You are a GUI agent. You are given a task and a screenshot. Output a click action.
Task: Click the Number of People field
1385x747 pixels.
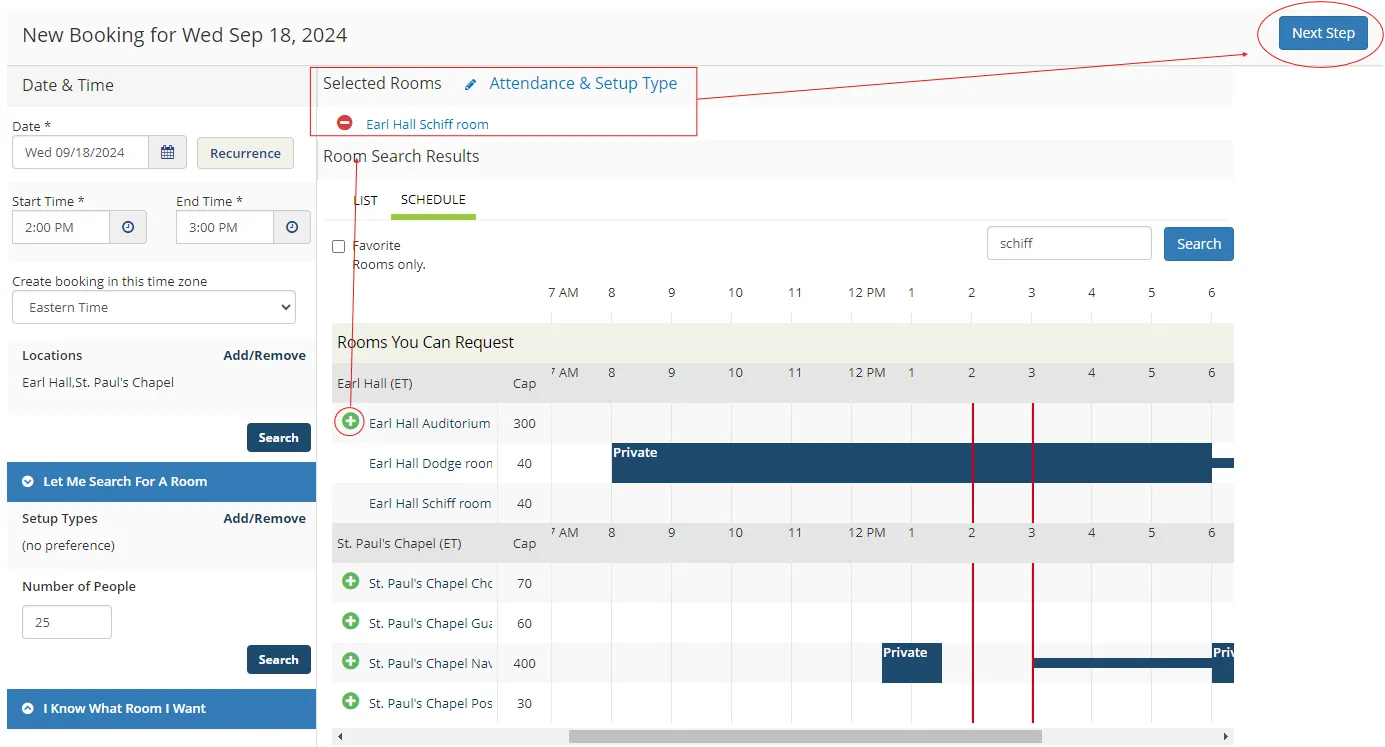coord(67,622)
